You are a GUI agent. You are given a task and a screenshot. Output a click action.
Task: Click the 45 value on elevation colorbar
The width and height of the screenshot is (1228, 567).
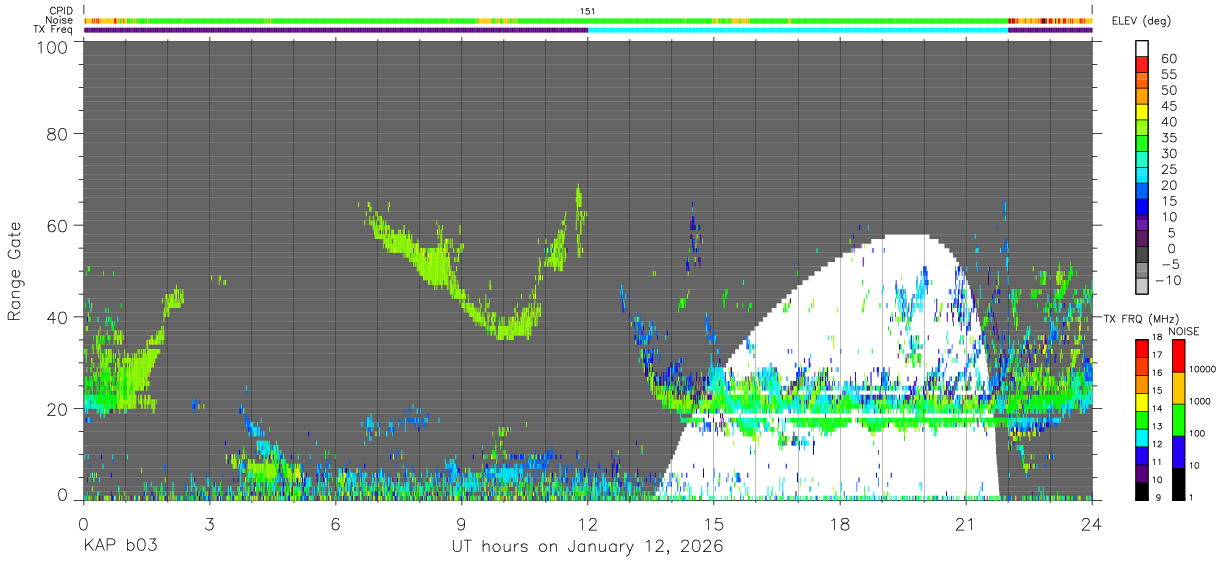pos(1168,107)
